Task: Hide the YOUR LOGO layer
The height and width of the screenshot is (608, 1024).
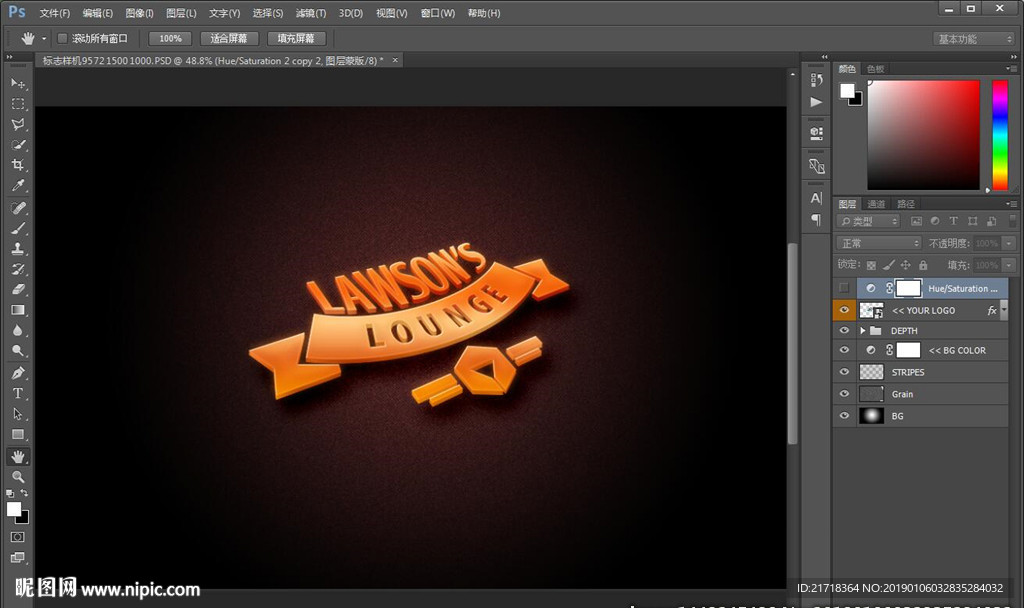Action: coord(844,310)
